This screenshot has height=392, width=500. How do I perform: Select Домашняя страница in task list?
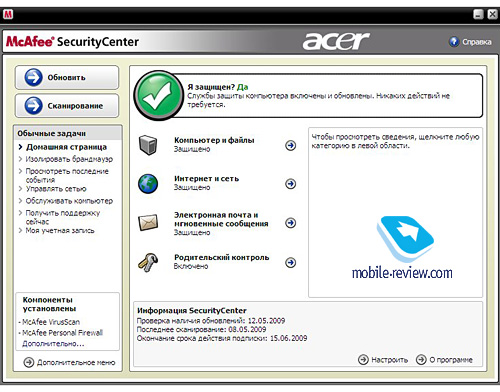click(66, 147)
